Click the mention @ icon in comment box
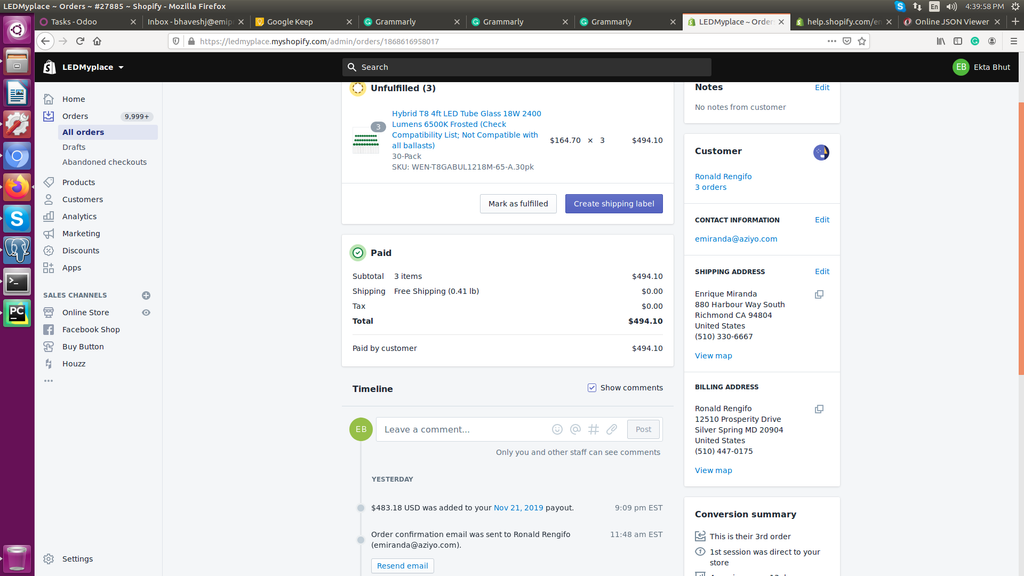This screenshot has width=1024, height=576. pyautogui.click(x=575, y=429)
